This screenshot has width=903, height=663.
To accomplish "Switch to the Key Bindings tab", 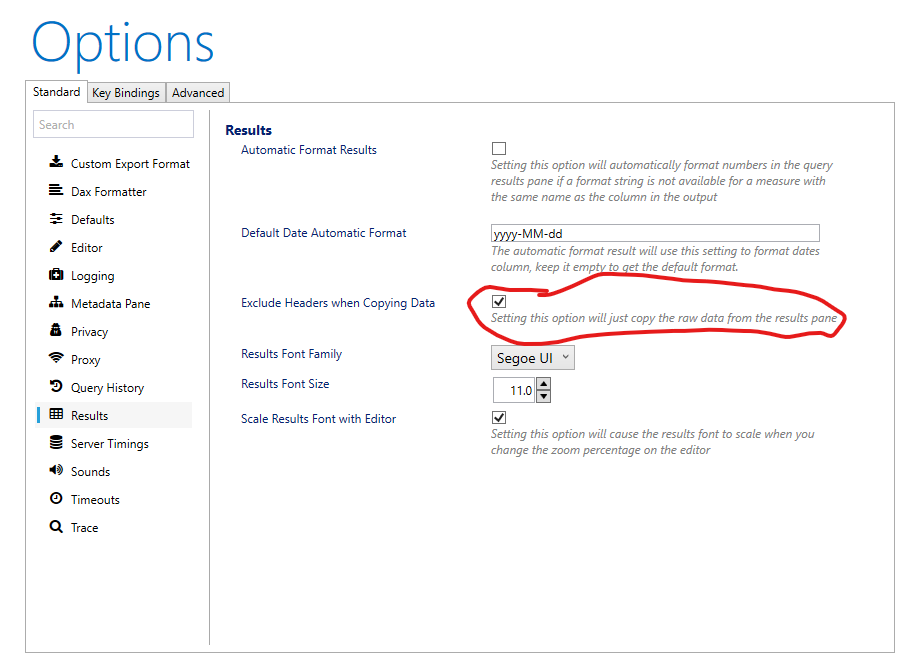I will [125, 92].
